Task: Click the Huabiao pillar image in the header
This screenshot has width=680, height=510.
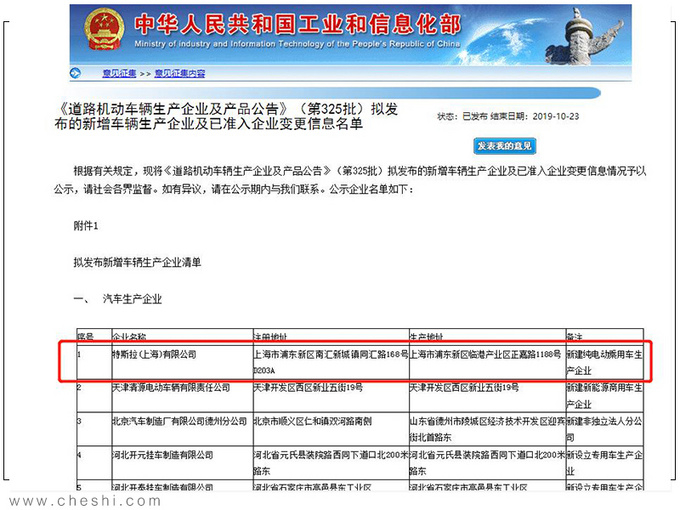Action: click(x=584, y=36)
